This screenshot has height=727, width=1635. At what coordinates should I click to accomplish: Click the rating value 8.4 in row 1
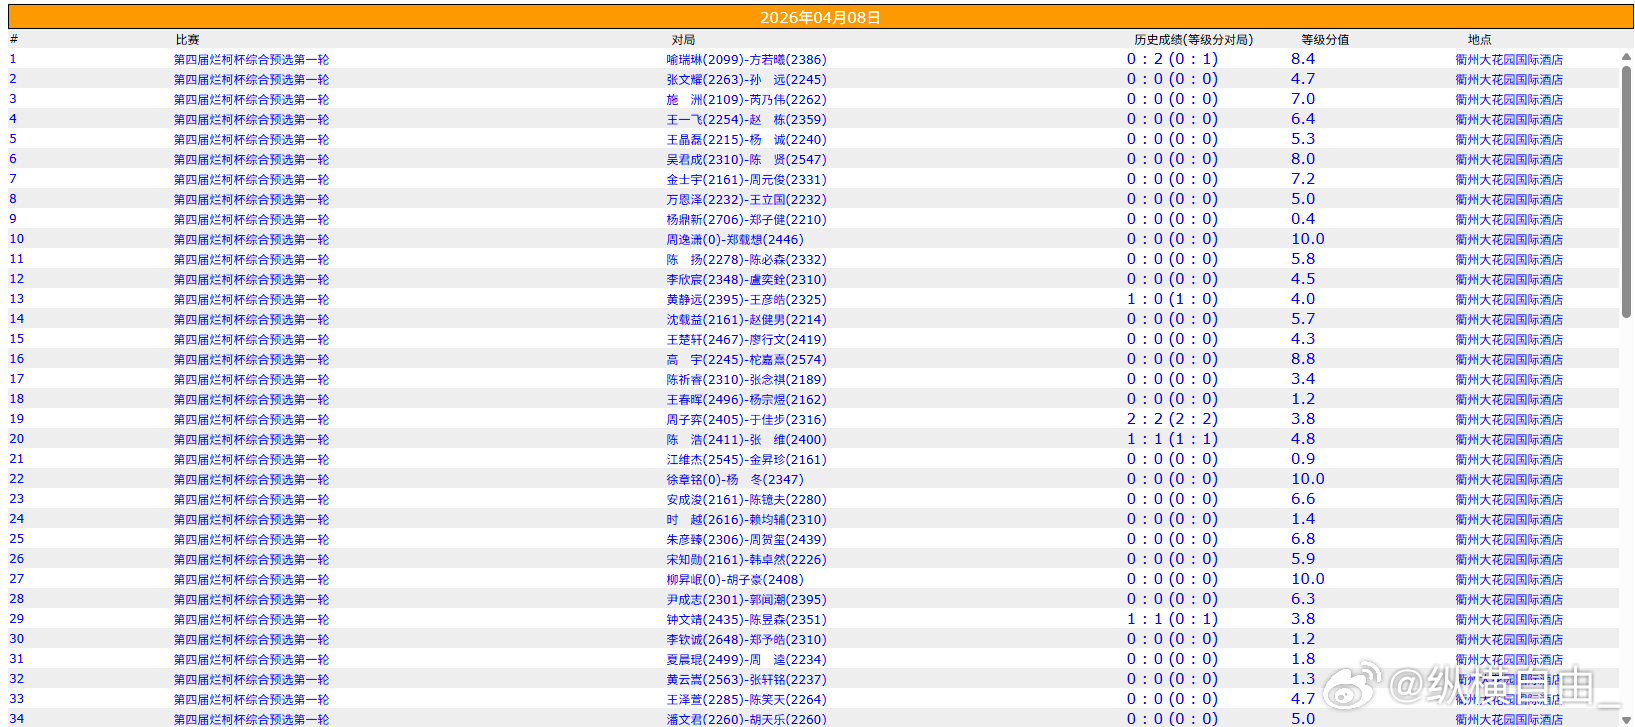click(x=1303, y=59)
